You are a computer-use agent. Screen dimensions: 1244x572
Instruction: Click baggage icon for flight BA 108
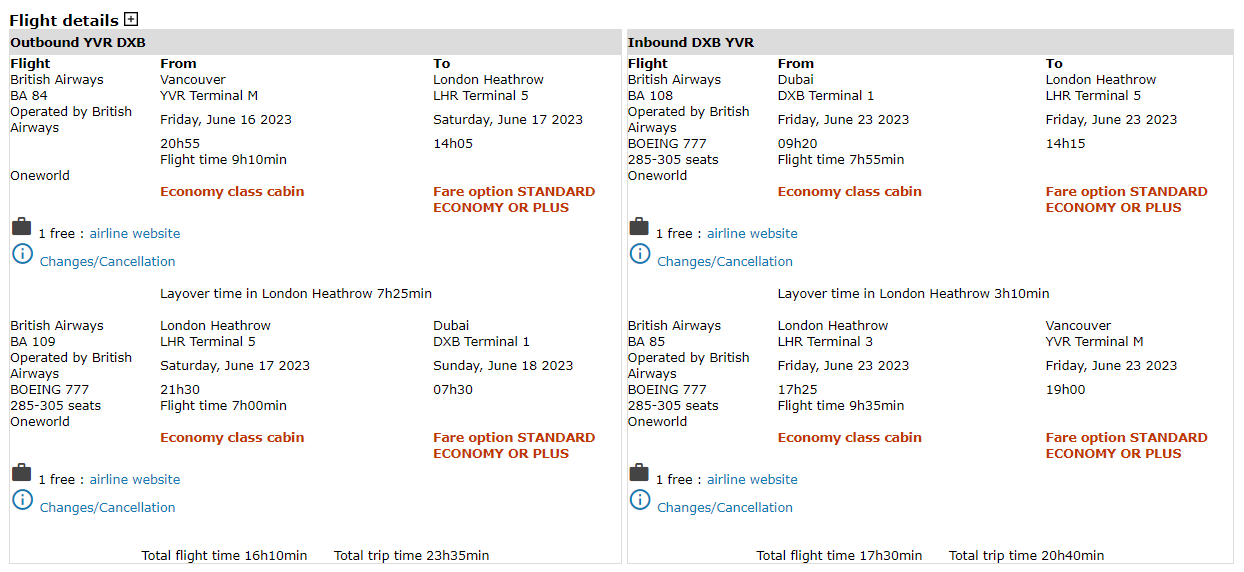[x=639, y=228]
